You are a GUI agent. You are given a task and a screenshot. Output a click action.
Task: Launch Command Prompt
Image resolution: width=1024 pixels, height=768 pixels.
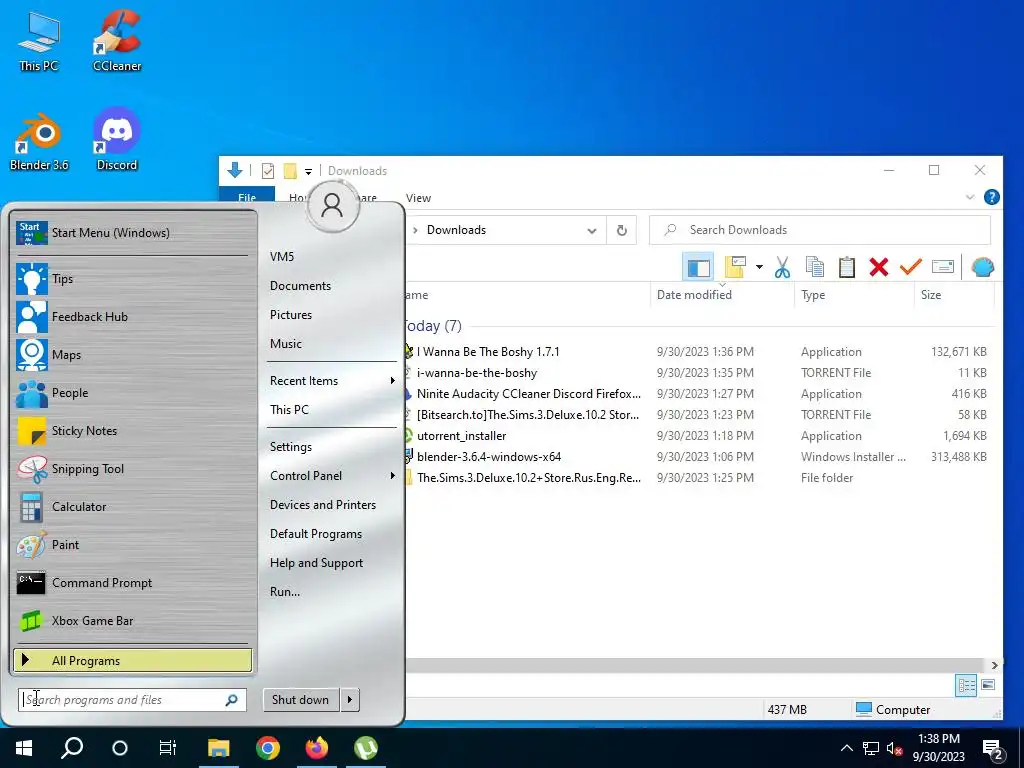[x=133, y=583]
